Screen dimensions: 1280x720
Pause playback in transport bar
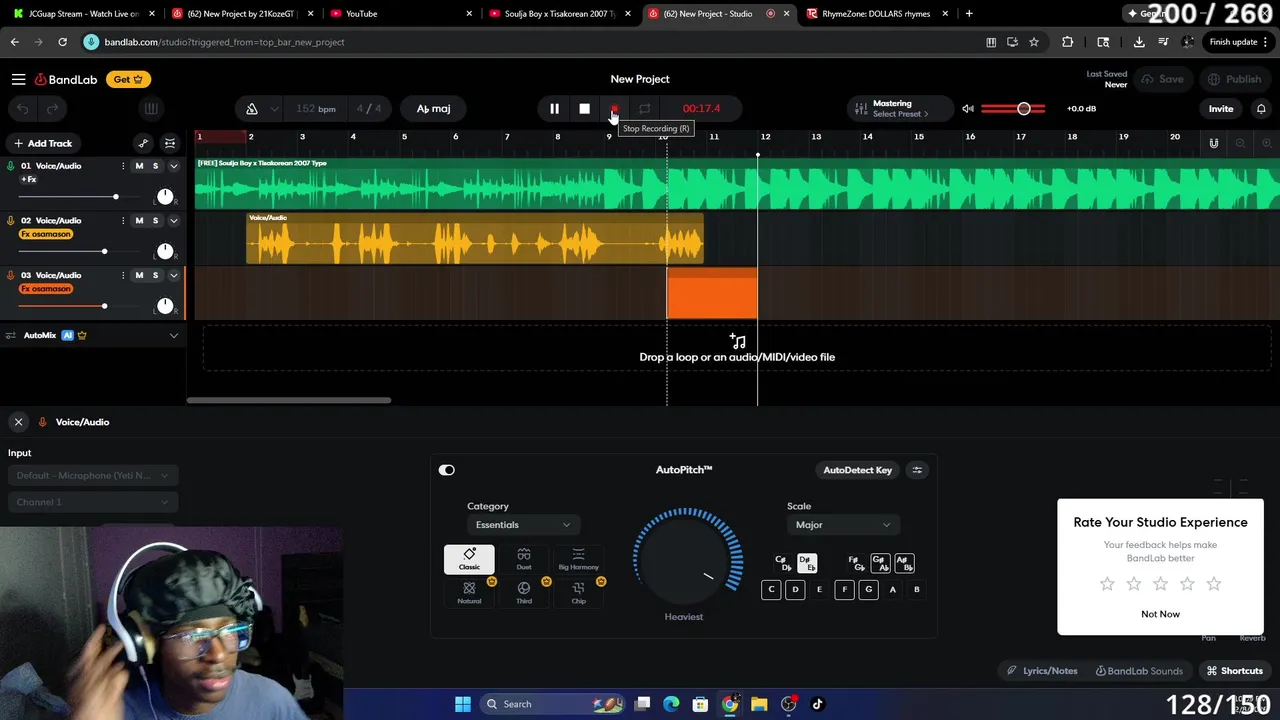point(554,109)
